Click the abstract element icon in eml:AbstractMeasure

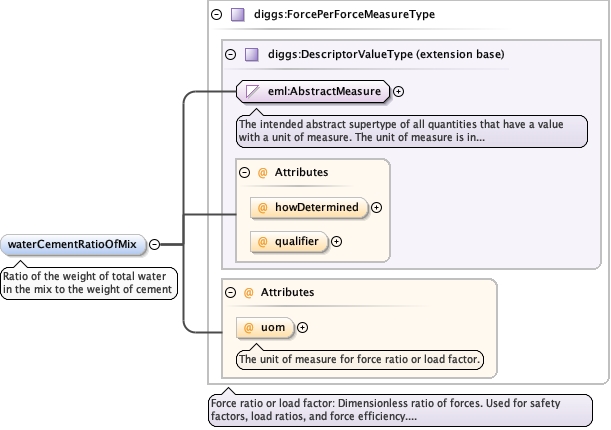click(253, 92)
